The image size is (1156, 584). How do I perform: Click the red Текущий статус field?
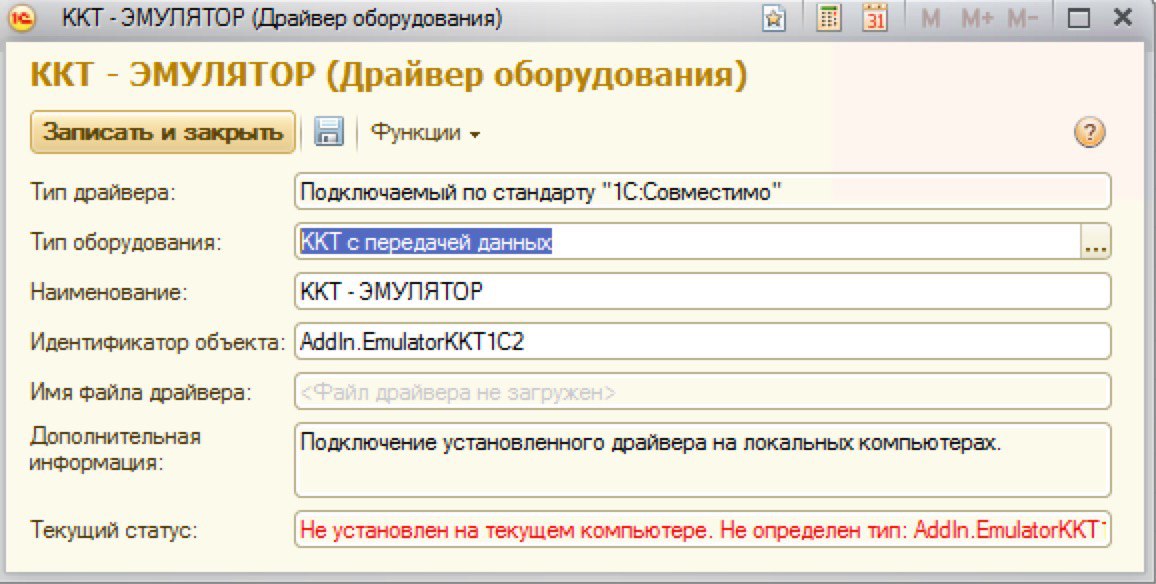[703, 530]
